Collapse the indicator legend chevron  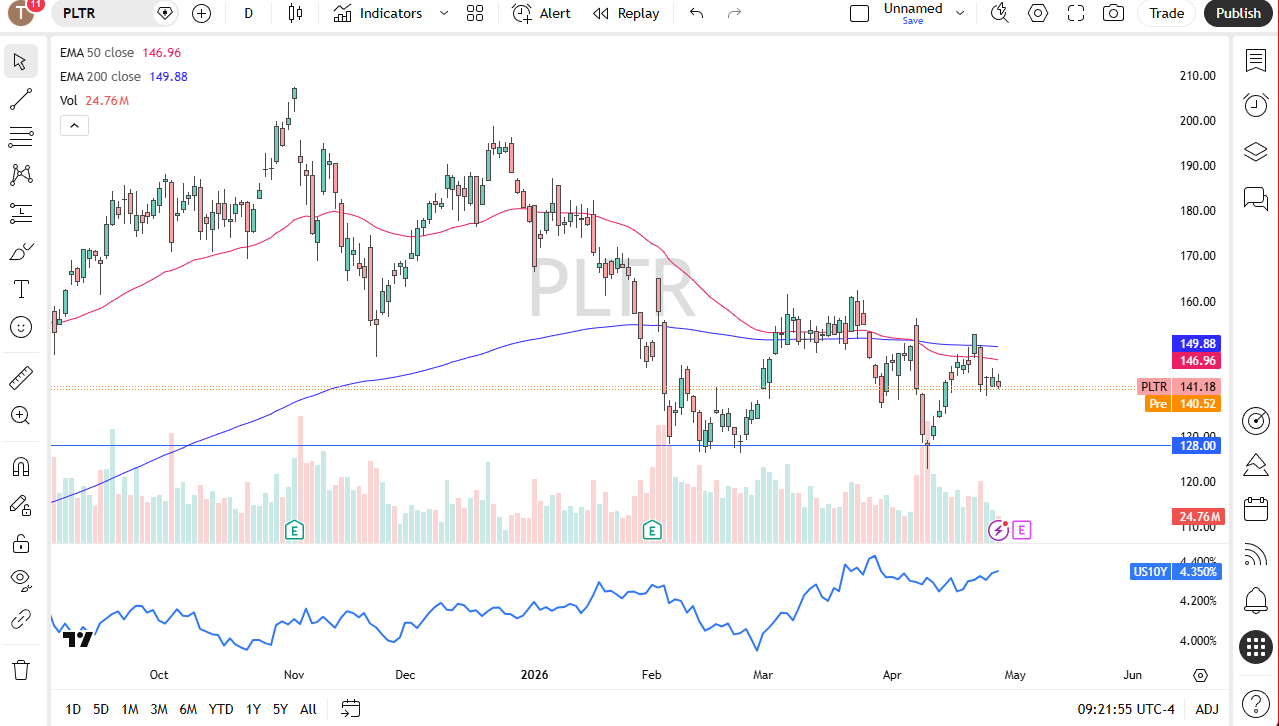tap(75, 125)
